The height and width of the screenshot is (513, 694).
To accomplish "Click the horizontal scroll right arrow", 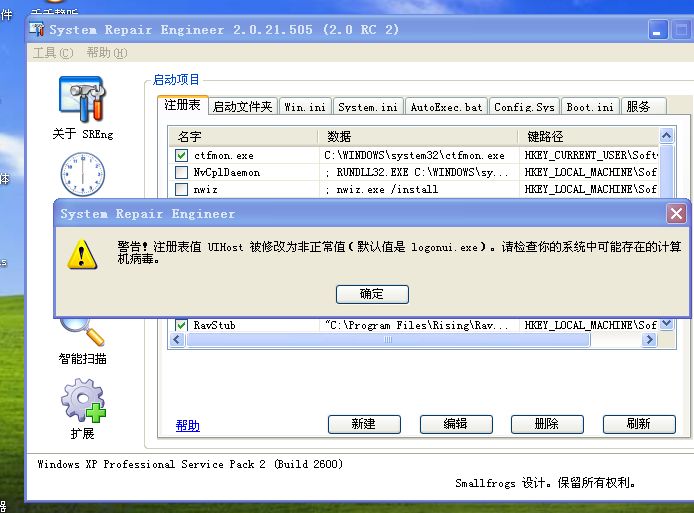I will click(649, 340).
